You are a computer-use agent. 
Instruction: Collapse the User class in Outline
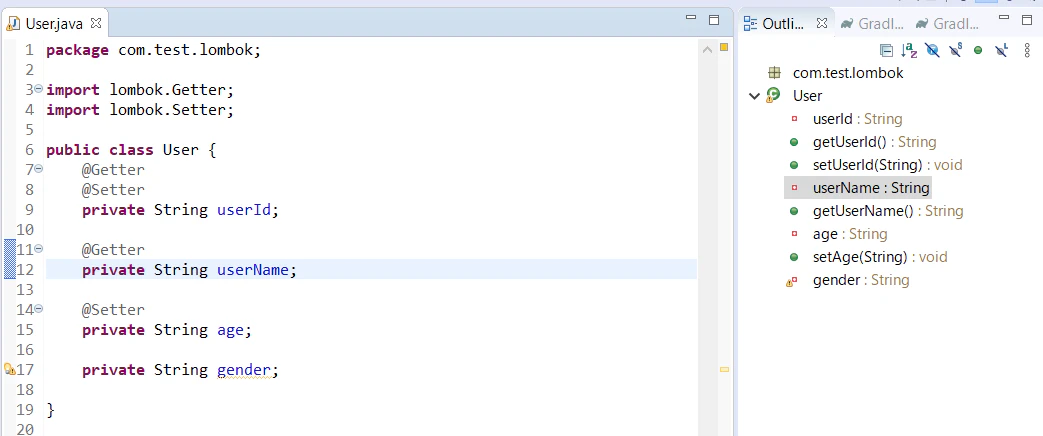coord(754,96)
